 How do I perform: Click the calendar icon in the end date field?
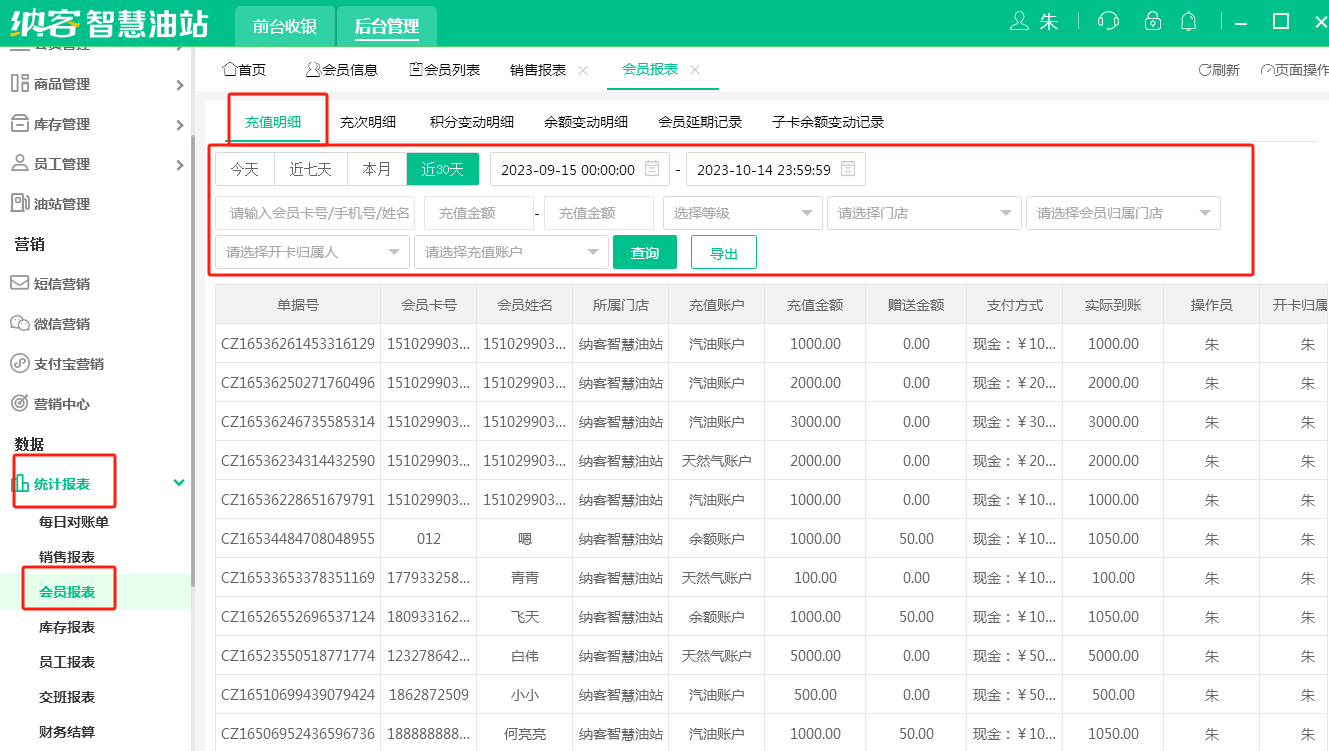point(848,169)
